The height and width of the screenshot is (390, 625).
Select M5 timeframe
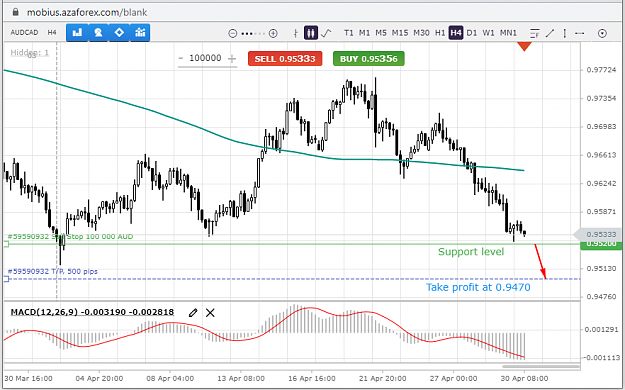(381, 33)
